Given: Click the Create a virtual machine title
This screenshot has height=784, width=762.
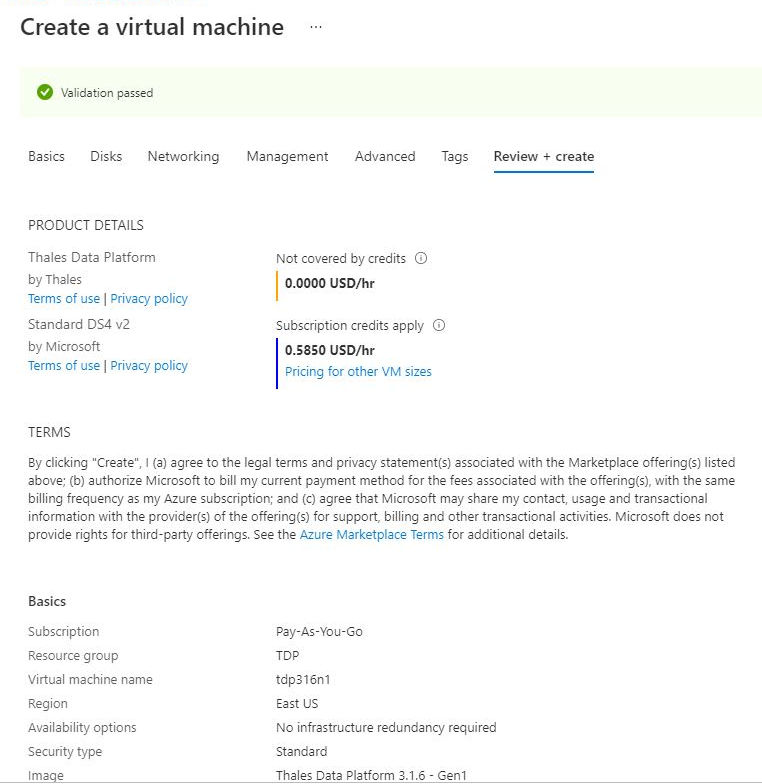Looking at the screenshot, I should coord(152,27).
